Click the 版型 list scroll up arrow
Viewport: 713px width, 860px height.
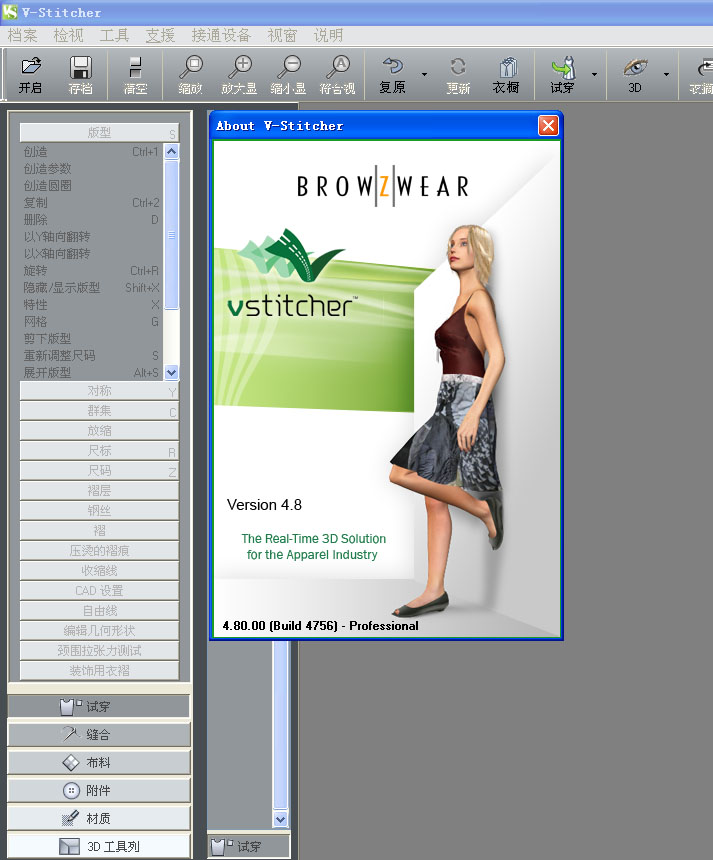click(x=172, y=151)
